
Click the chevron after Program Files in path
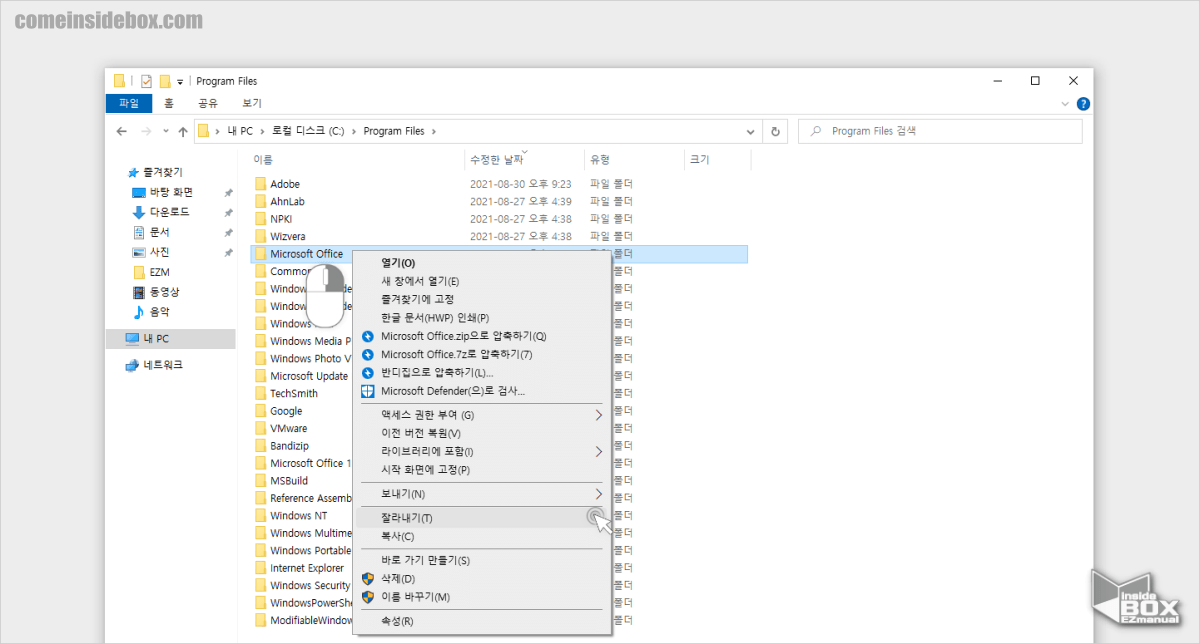(x=433, y=131)
